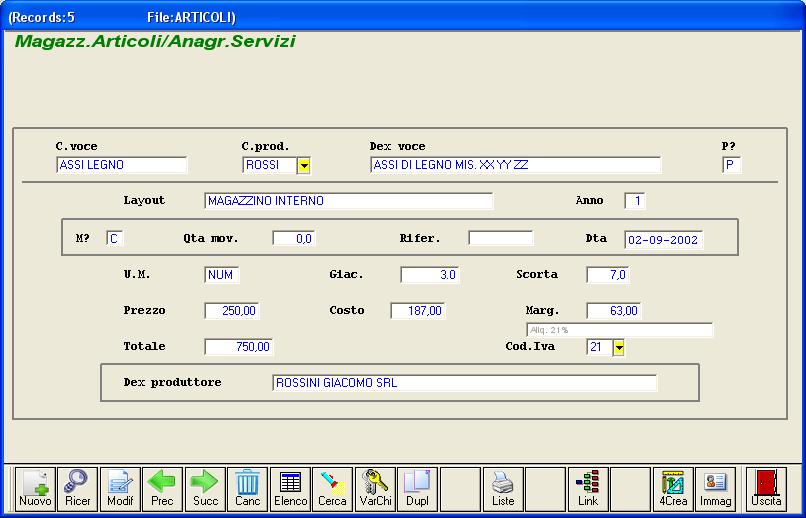Click the U.M. field NUM
The image size is (806, 518).
(222, 275)
